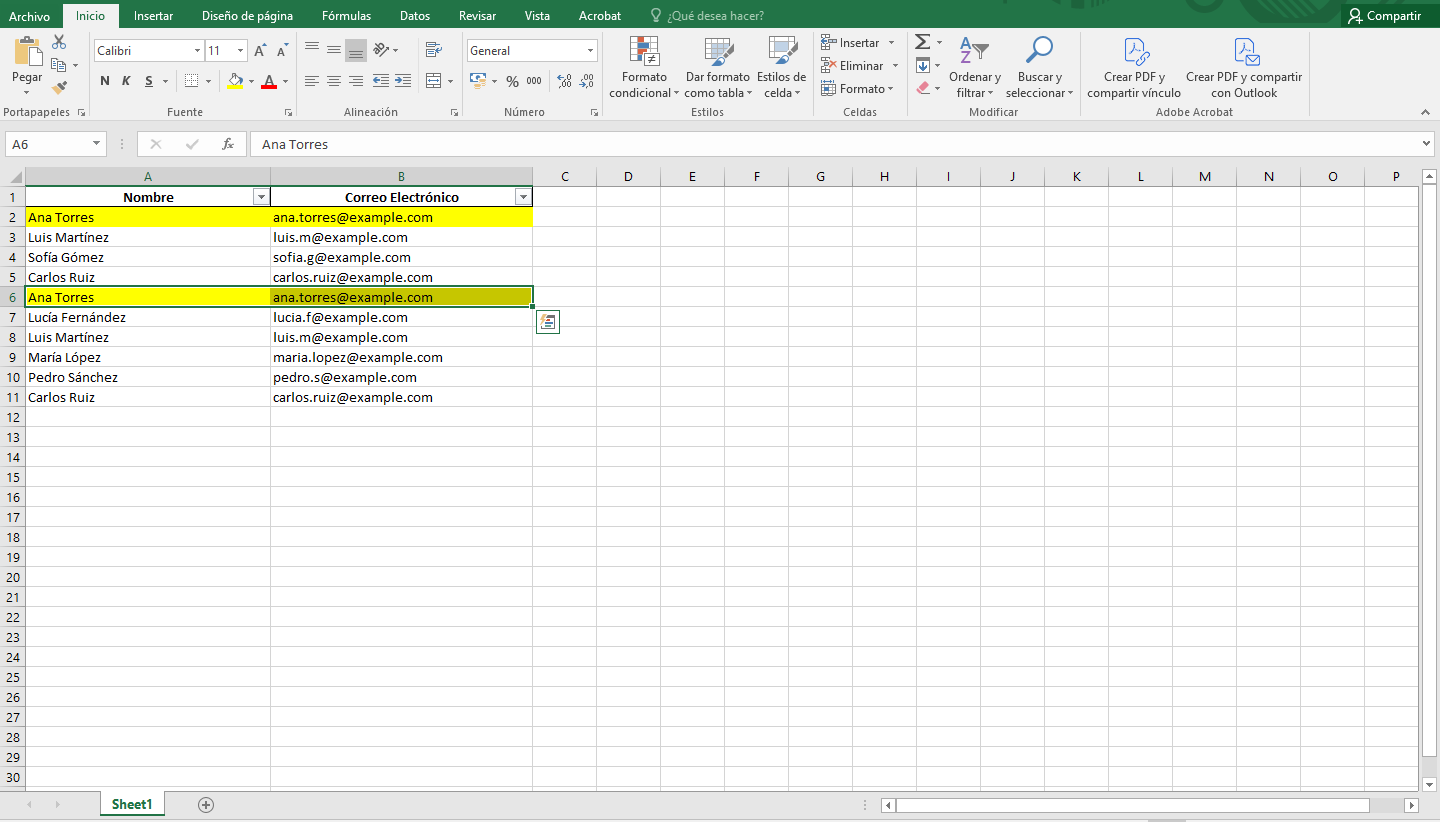Increase font size with the large A icon

tap(260, 51)
